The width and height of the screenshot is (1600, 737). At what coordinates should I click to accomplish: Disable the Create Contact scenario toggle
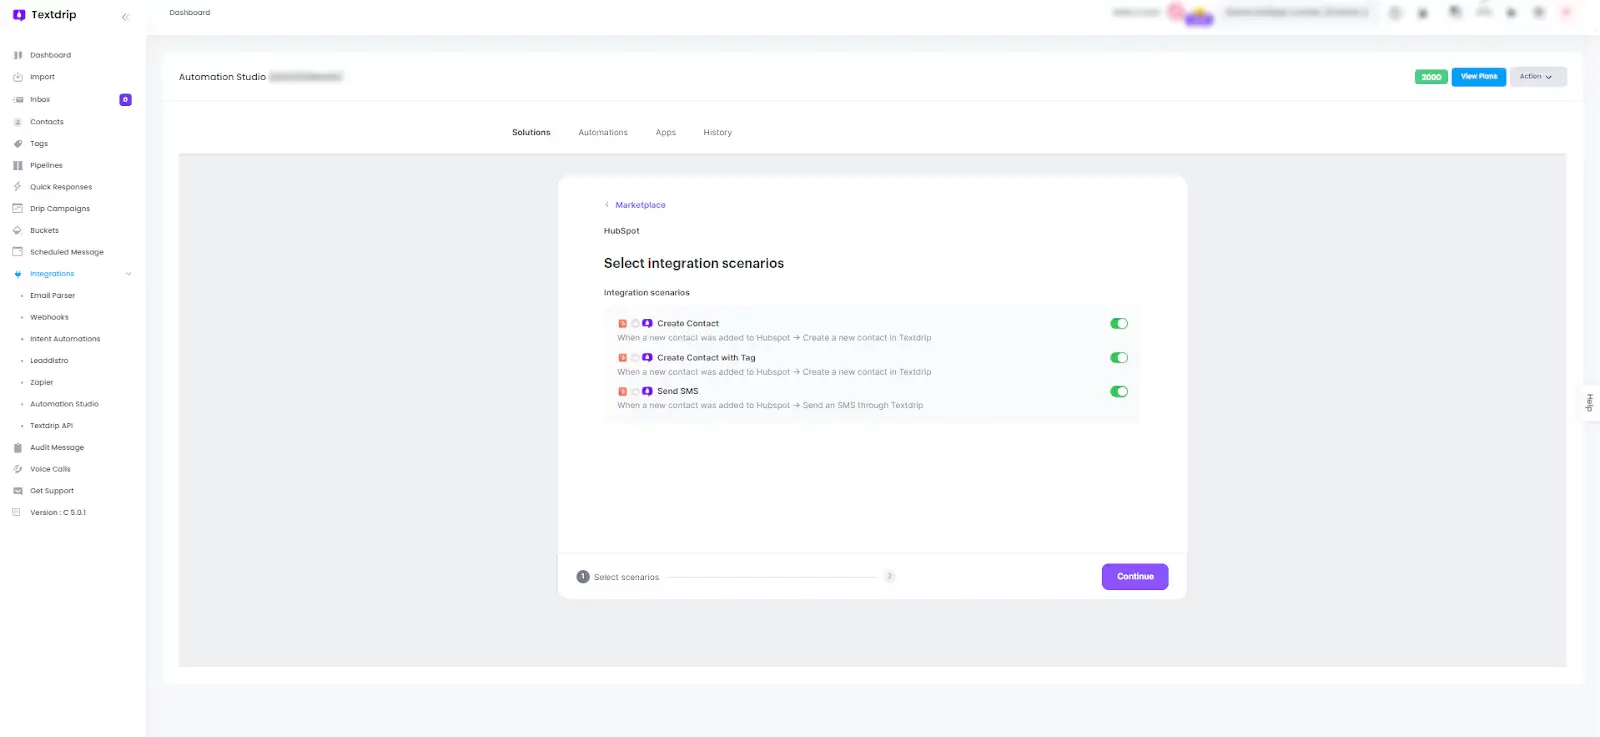coord(1118,324)
